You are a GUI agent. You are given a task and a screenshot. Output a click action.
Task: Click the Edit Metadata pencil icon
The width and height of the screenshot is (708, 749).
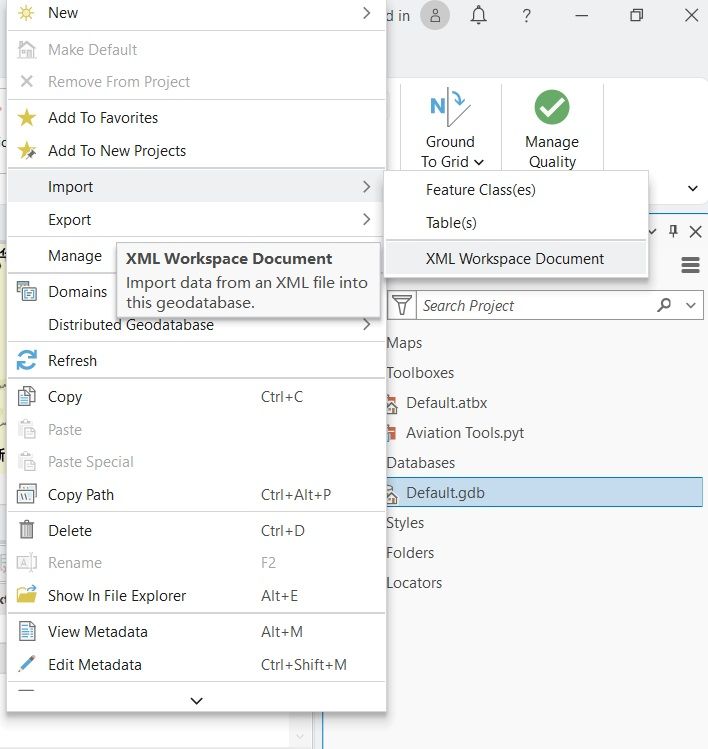coord(27,665)
